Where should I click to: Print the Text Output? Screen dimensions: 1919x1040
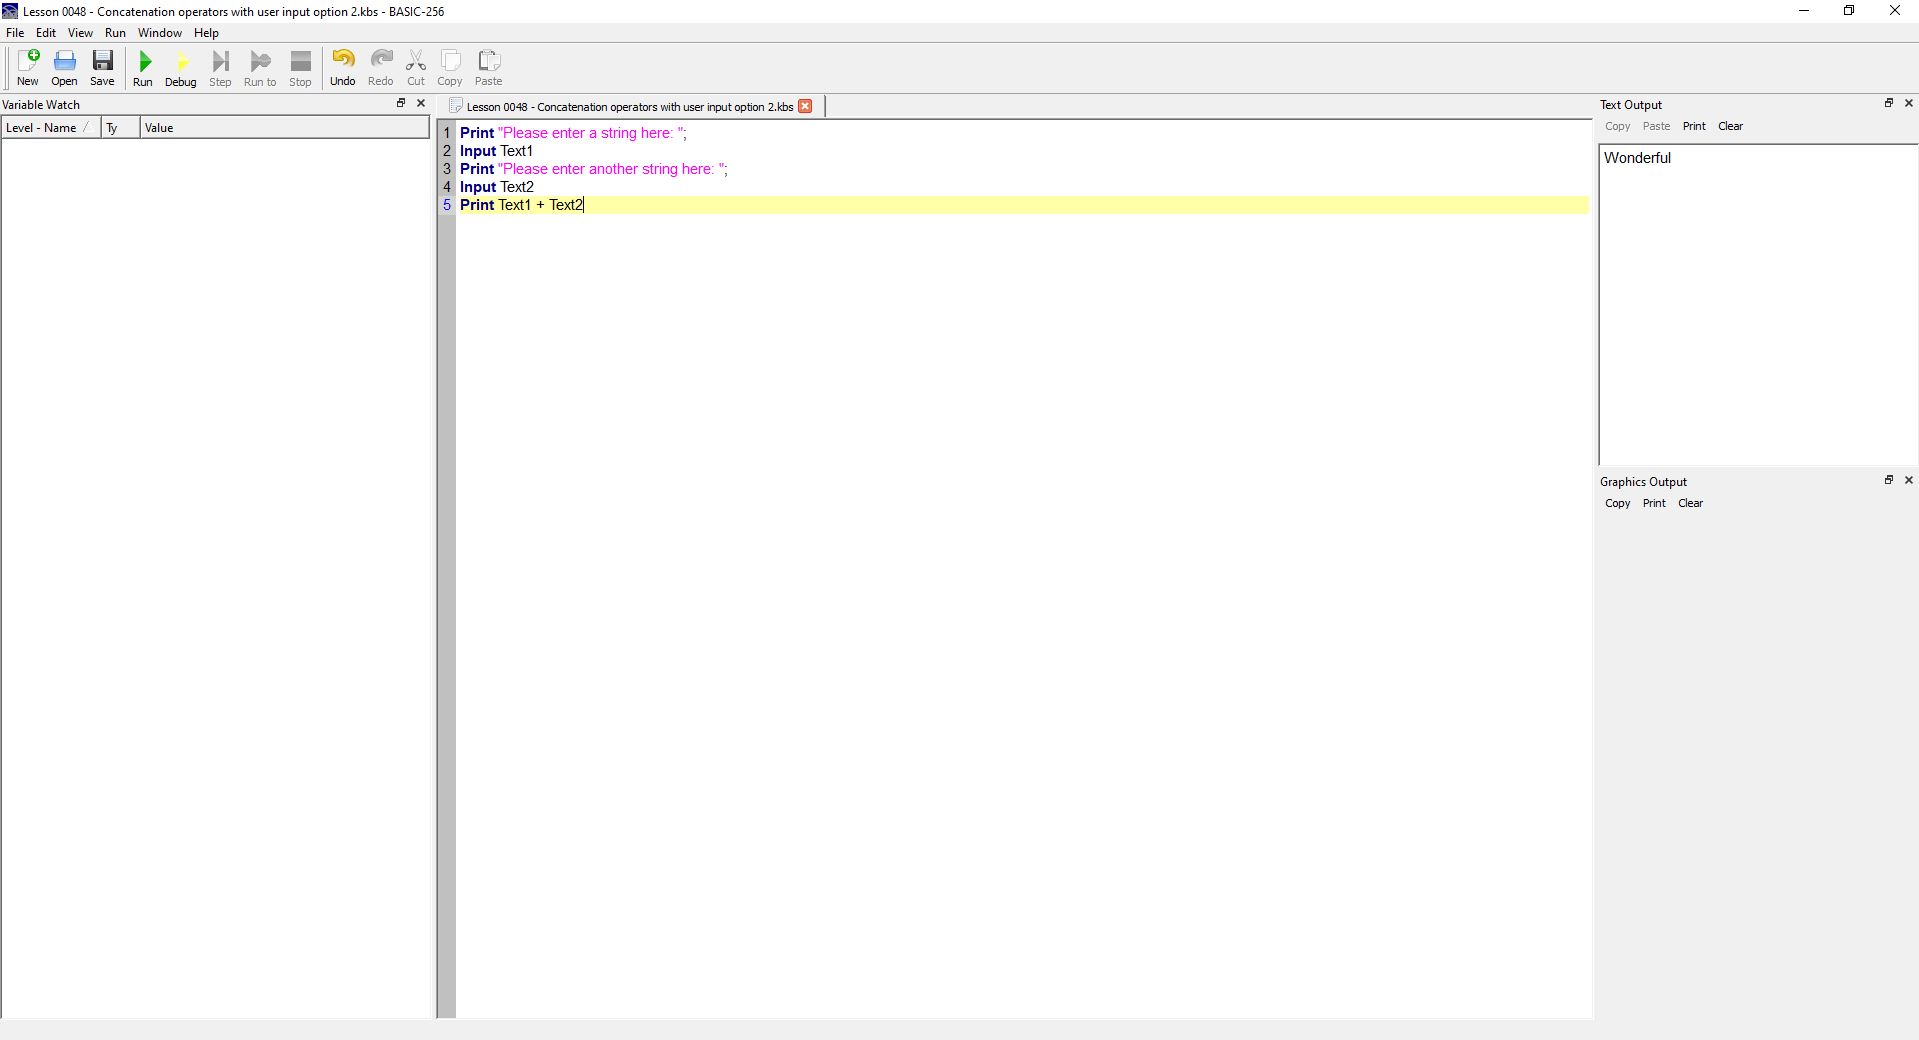coord(1693,126)
